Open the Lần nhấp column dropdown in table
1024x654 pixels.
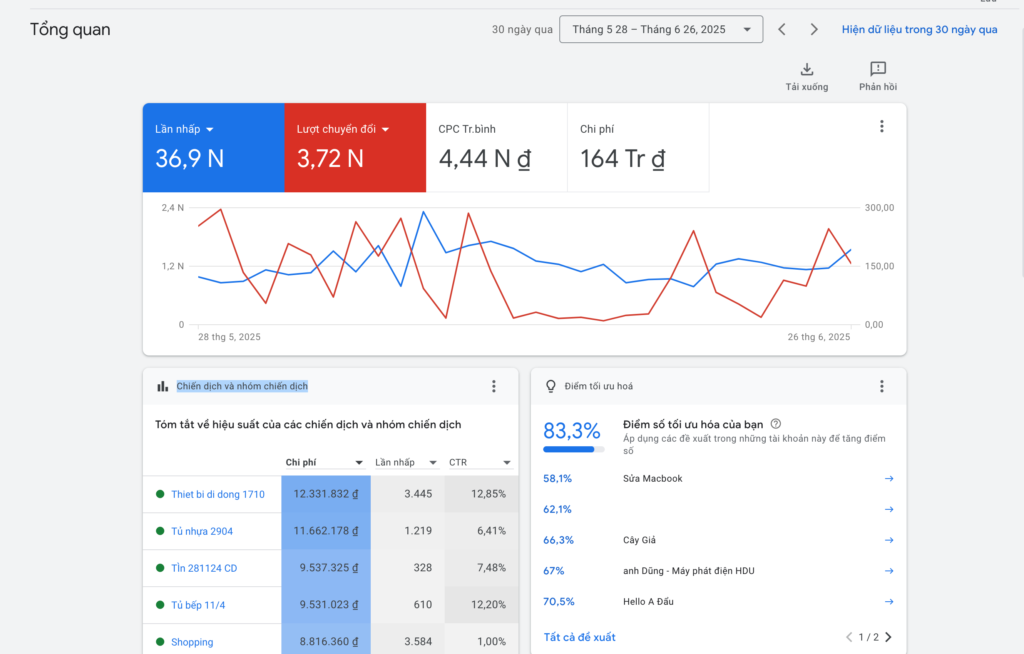coord(406,463)
